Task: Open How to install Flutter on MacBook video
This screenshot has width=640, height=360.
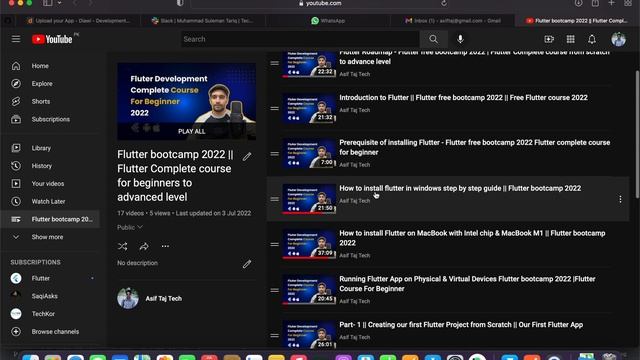Action: click(472, 238)
